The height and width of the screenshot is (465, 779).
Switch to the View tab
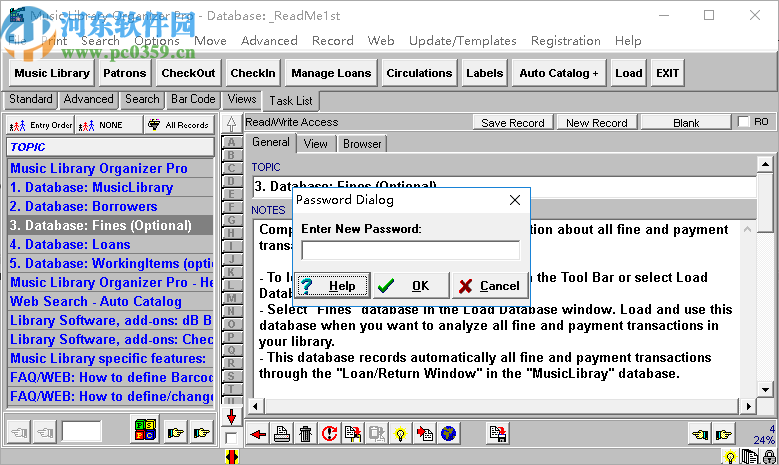[315, 144]
